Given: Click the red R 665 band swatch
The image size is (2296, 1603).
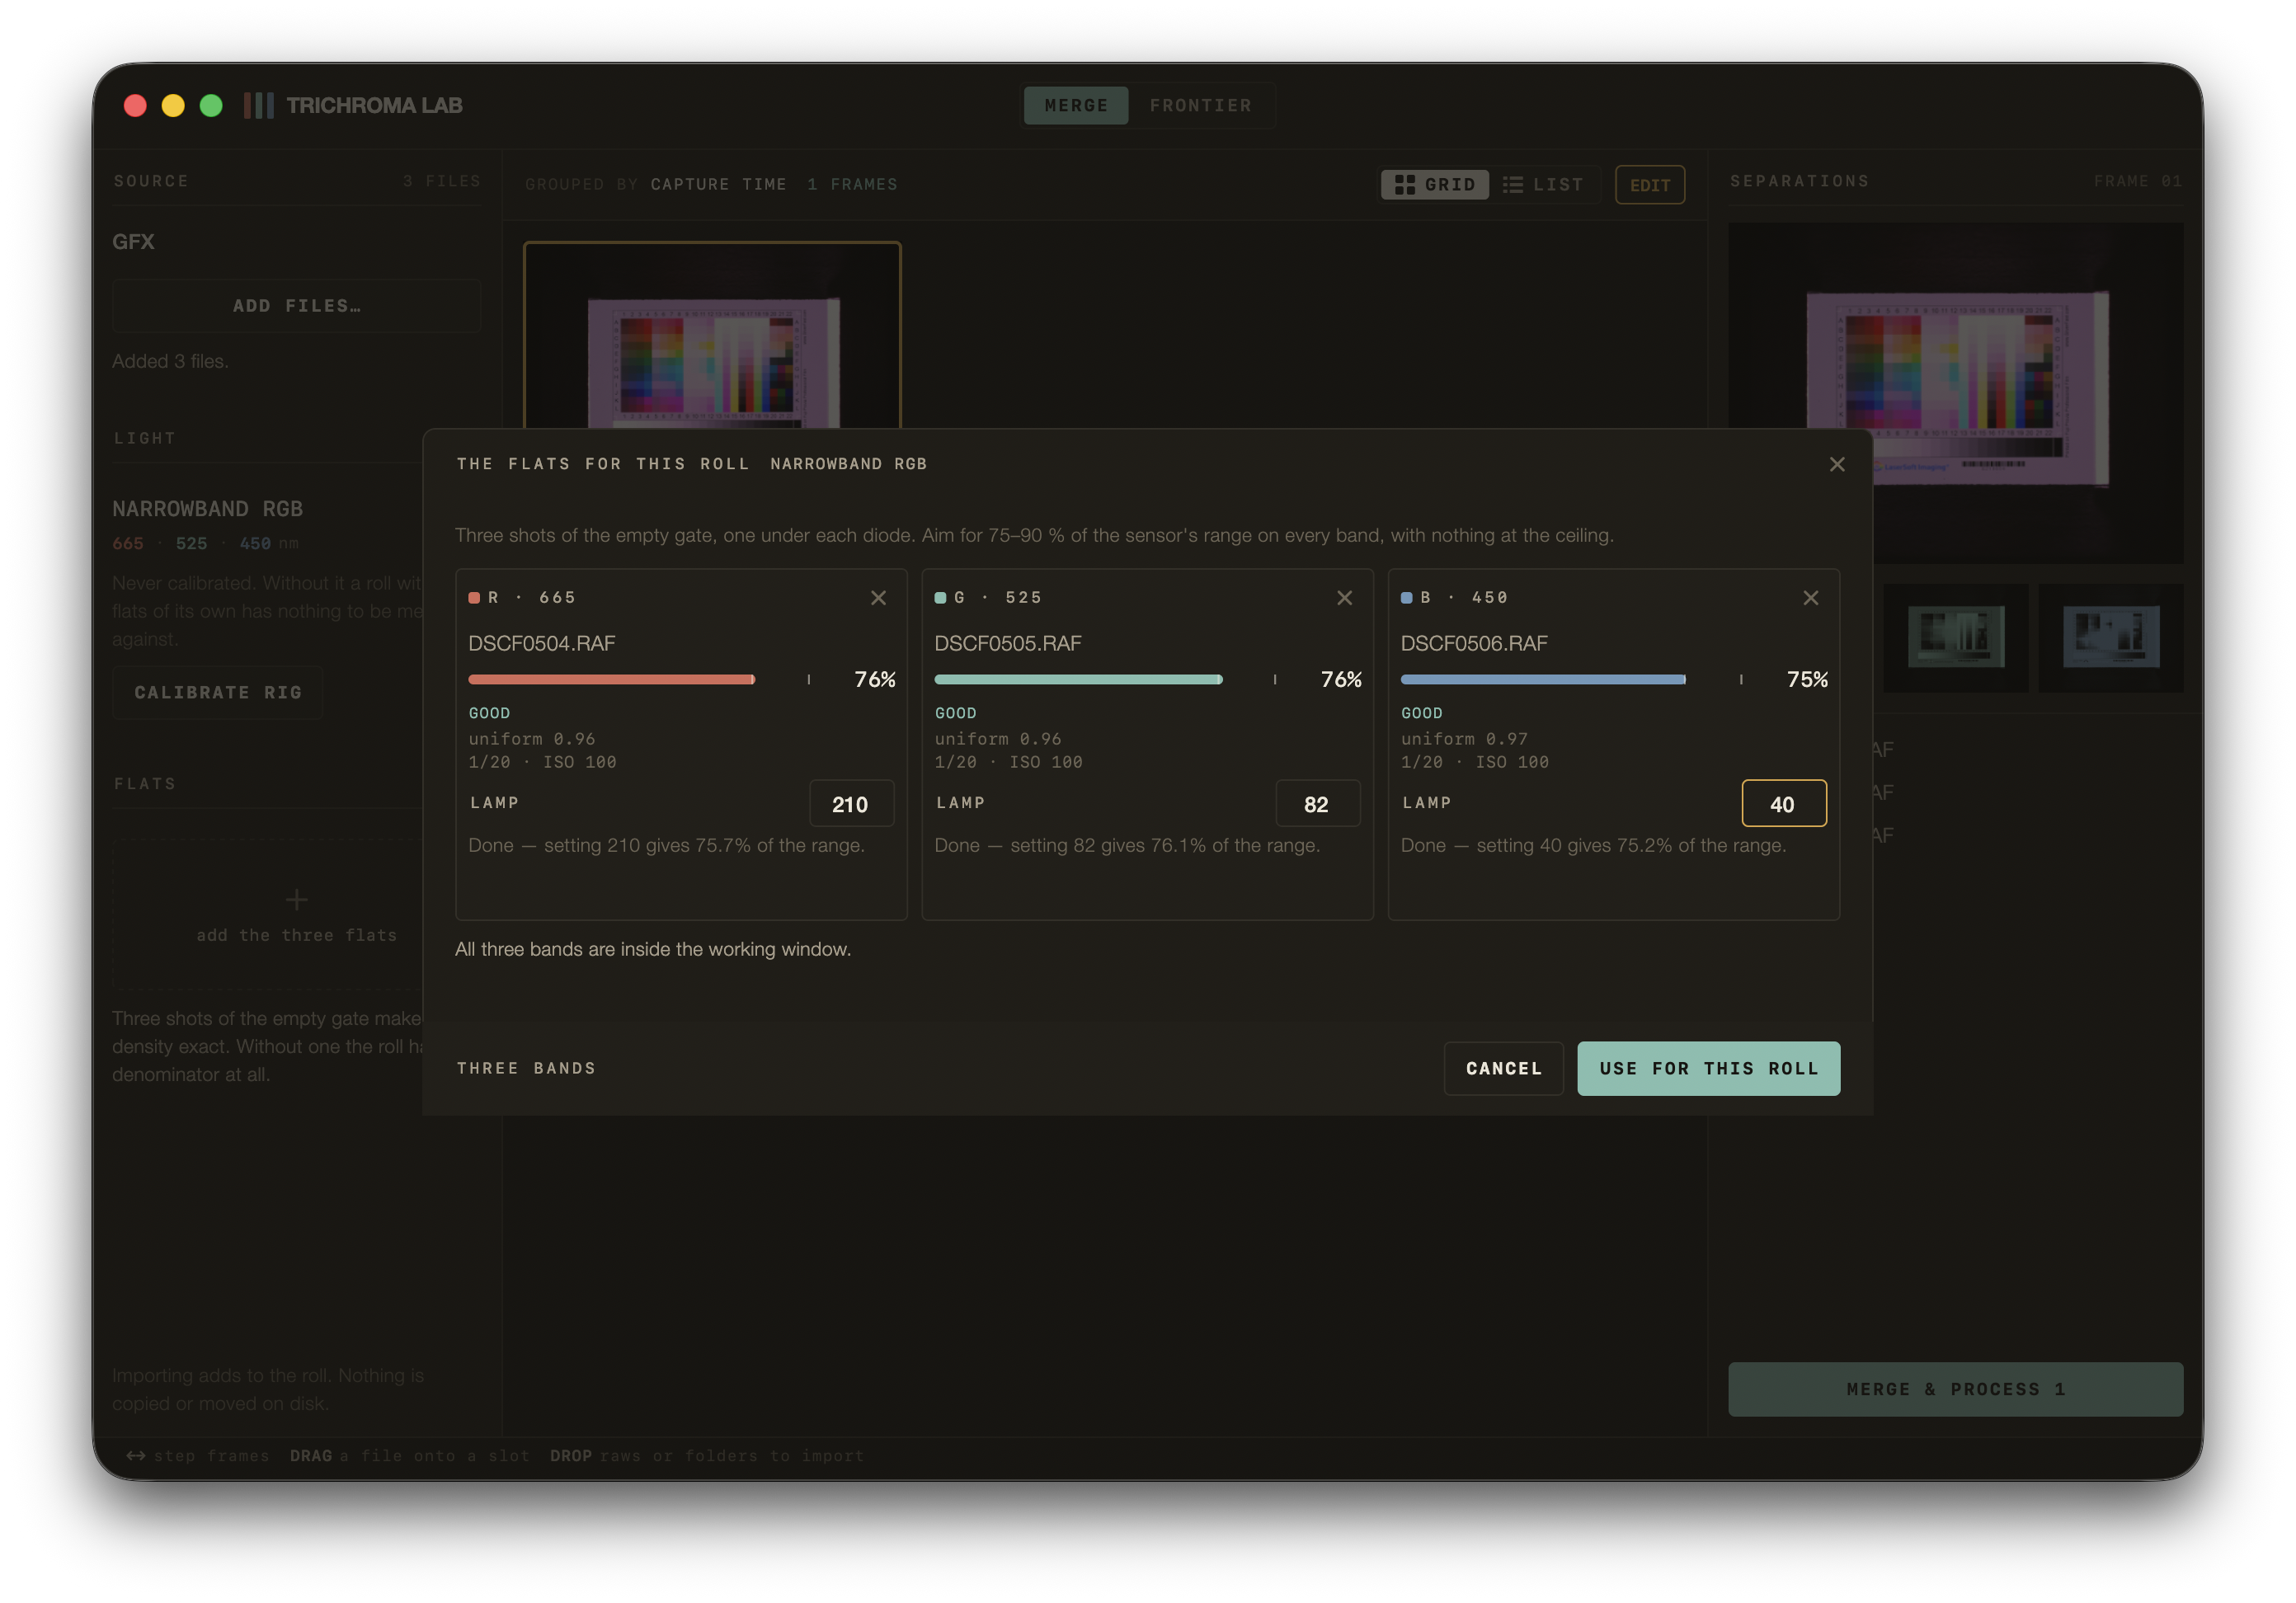Looking at the screenshot, I should pos(474,598).
